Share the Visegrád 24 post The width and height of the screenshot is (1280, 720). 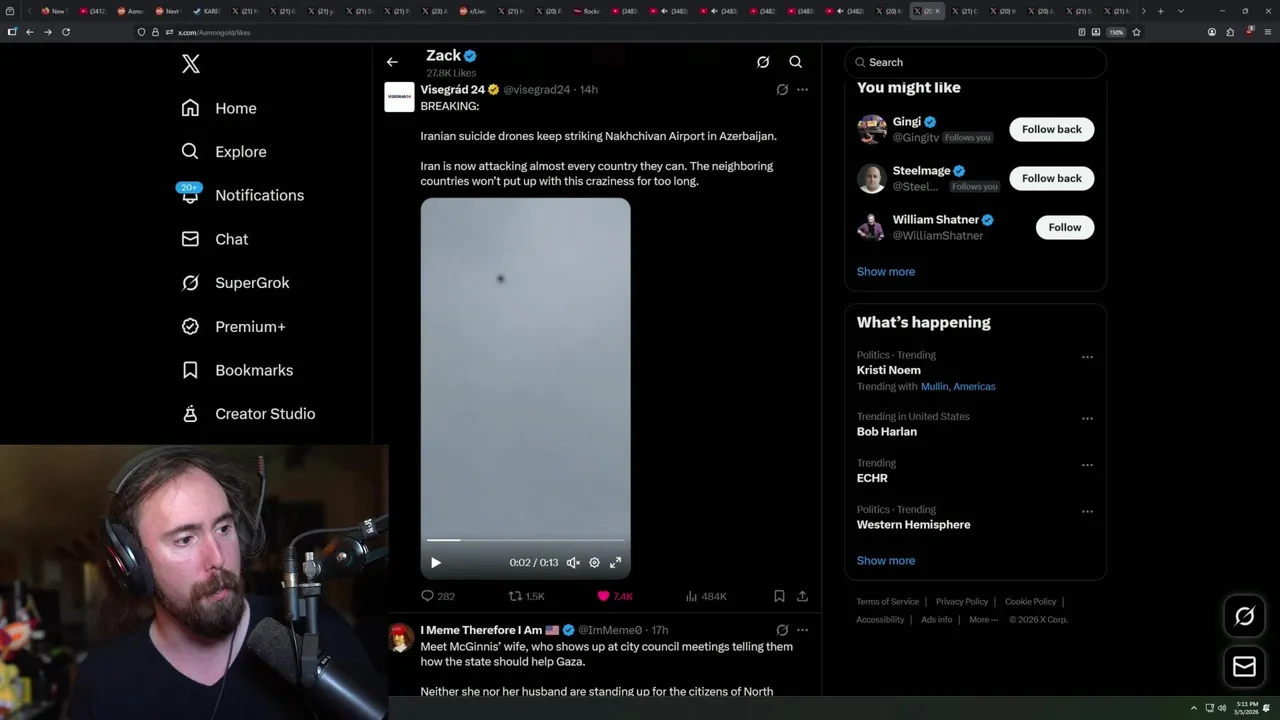(802, 596)
